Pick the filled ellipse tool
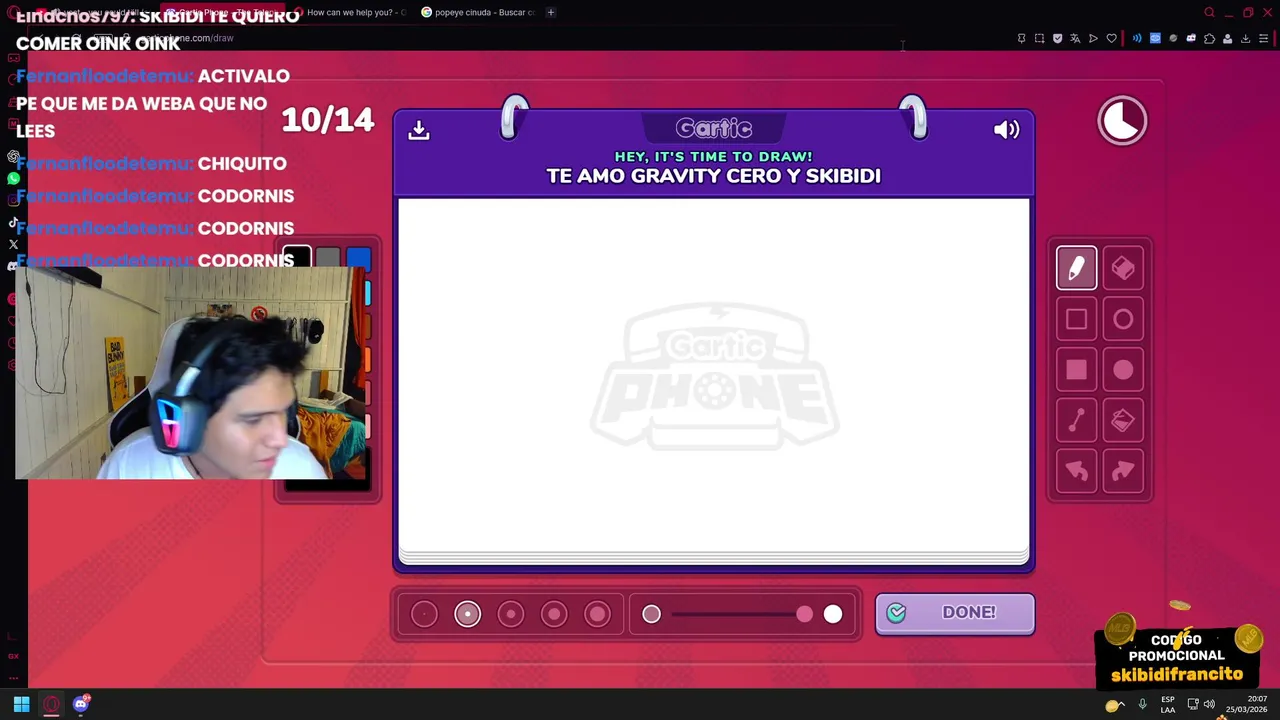Image resolution: width=1280 pixels, height=720 pixels. click(x=1123, y=370)
